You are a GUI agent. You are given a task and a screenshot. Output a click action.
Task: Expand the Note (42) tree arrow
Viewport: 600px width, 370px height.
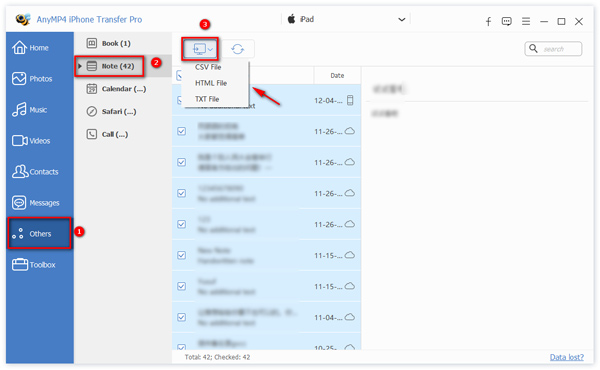point(80,66)
